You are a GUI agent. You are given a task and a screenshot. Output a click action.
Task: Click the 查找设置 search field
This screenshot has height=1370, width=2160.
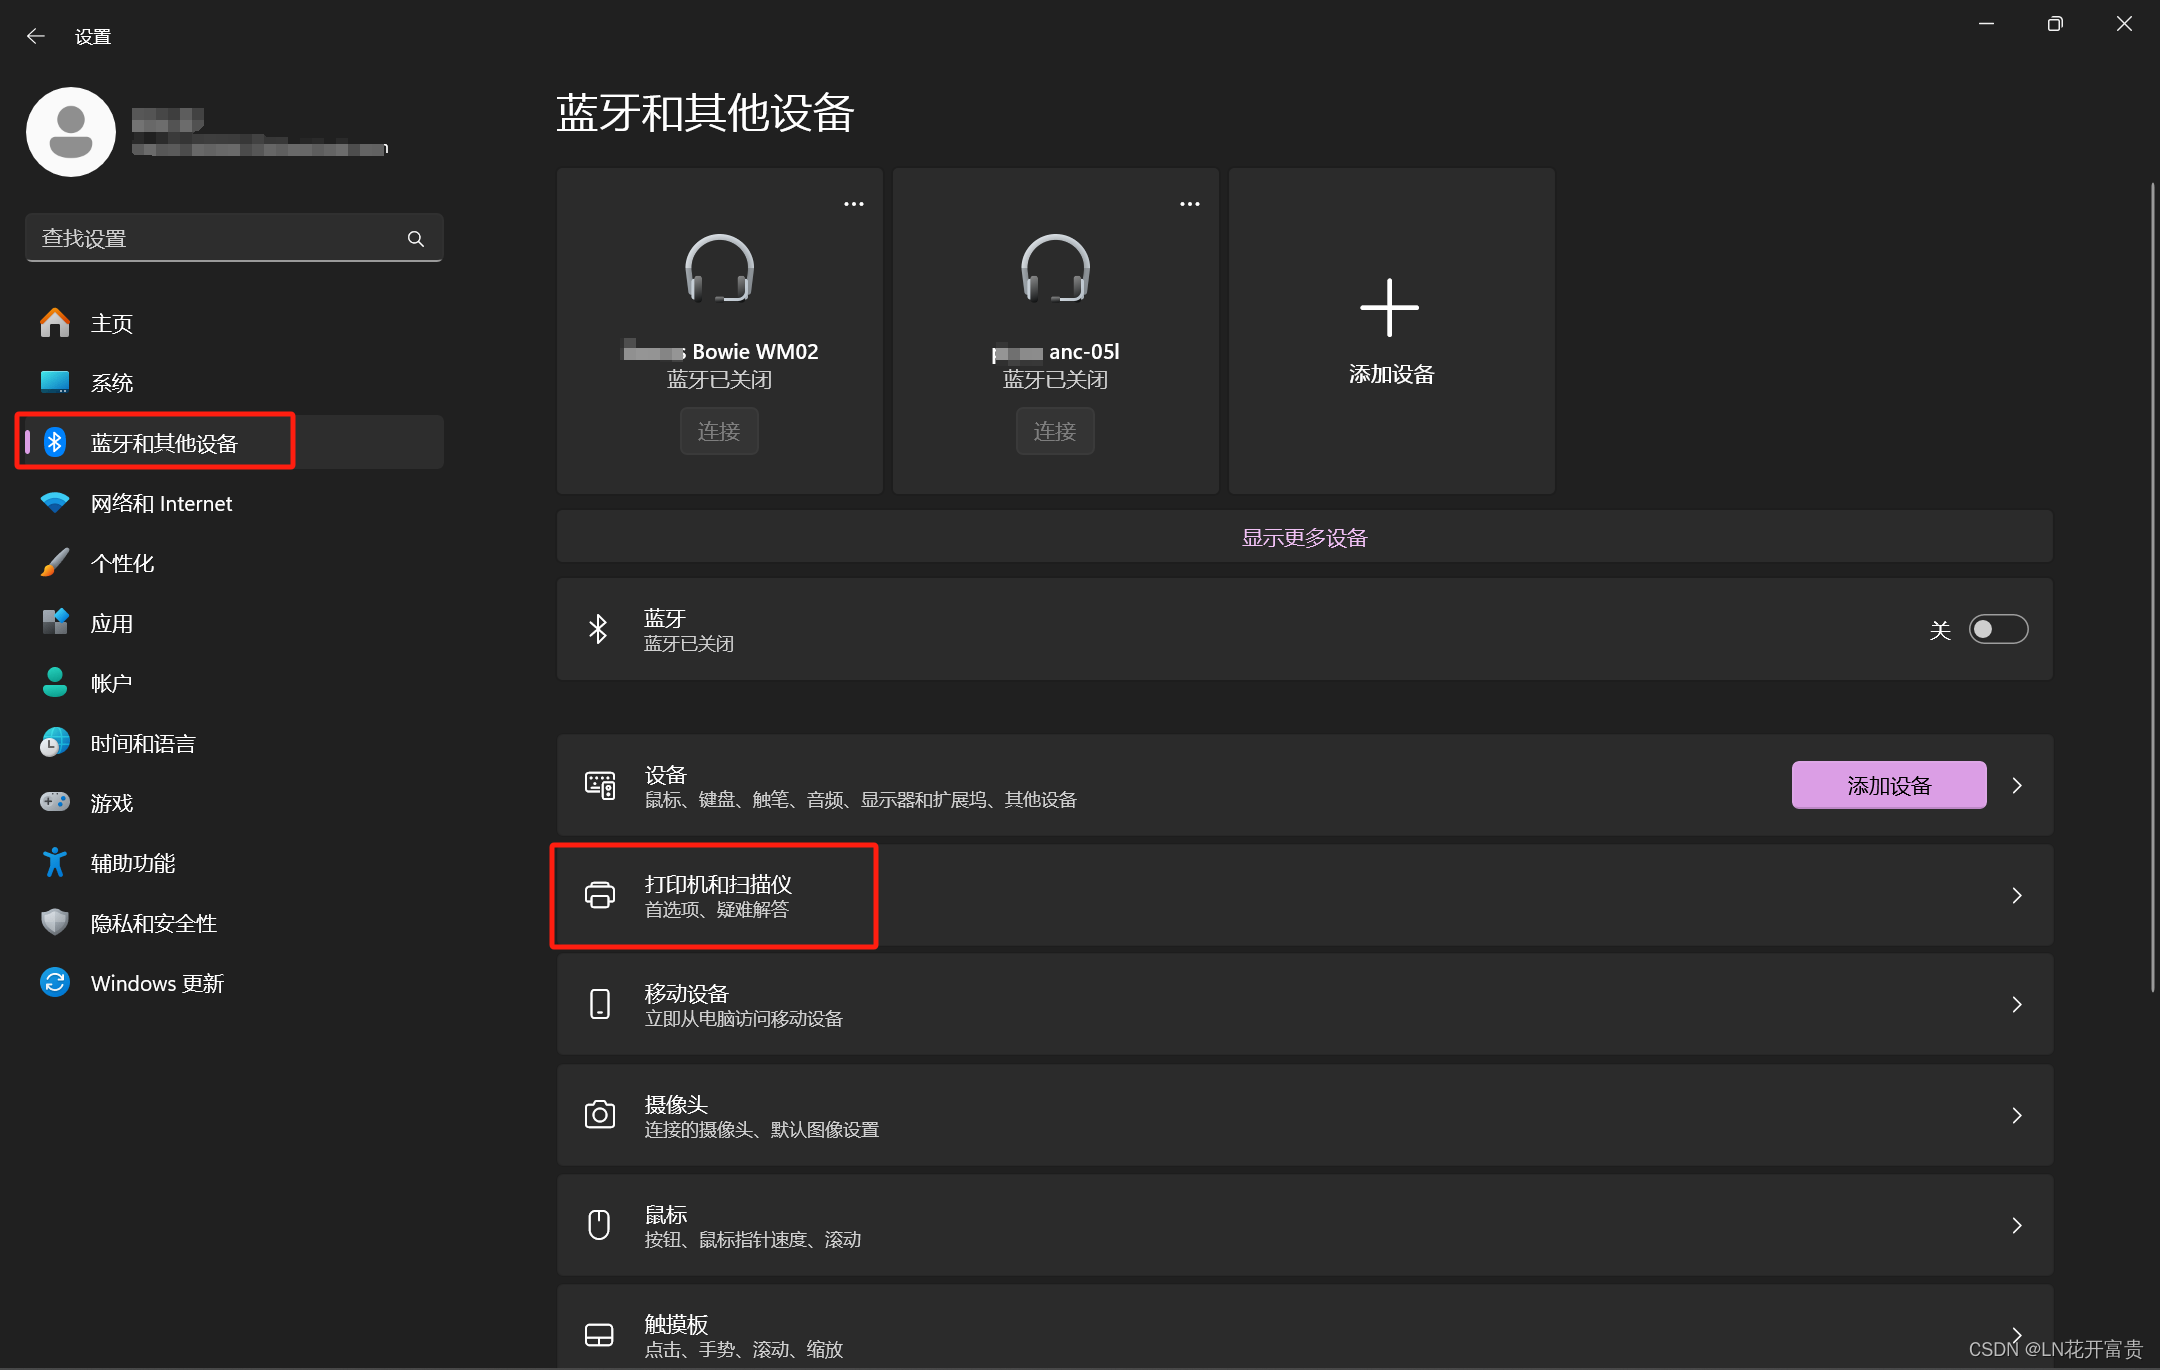[215, 239]
